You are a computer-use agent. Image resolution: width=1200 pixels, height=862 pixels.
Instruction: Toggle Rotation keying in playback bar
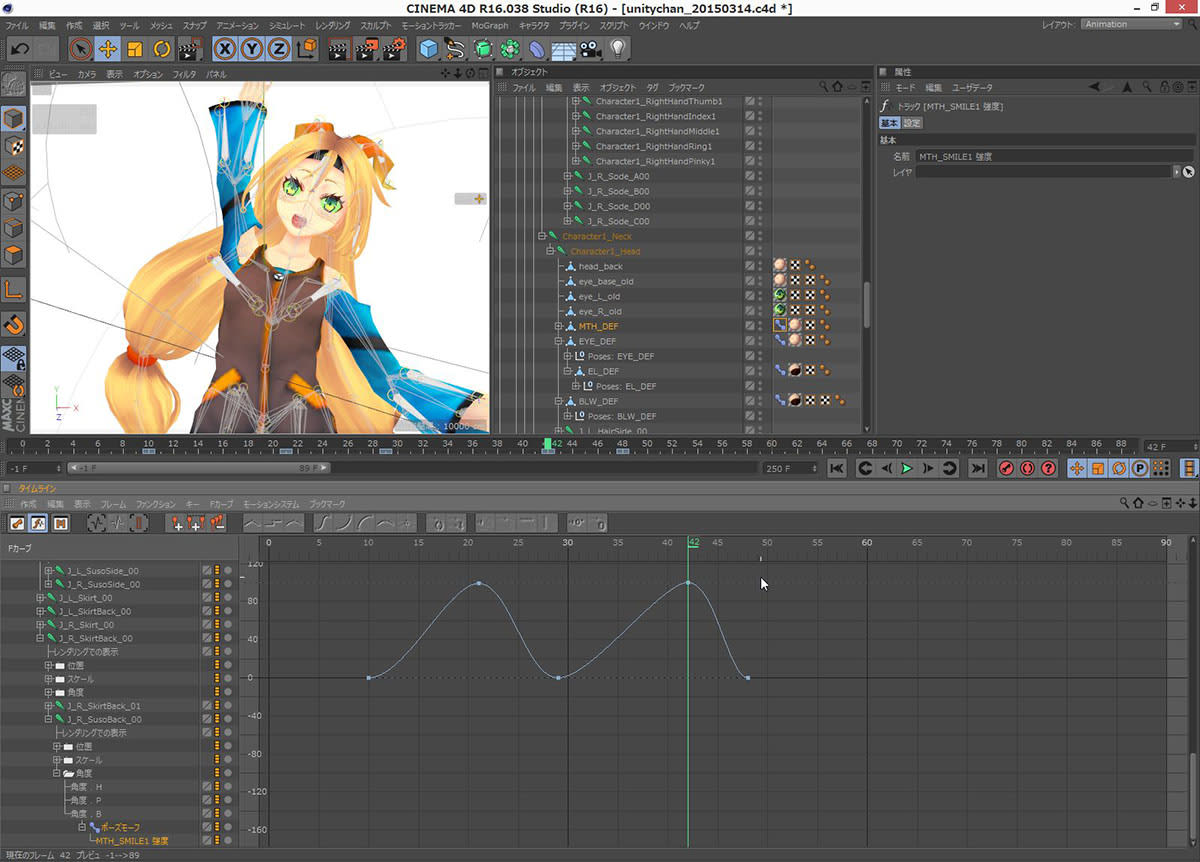coord(1119,468)
